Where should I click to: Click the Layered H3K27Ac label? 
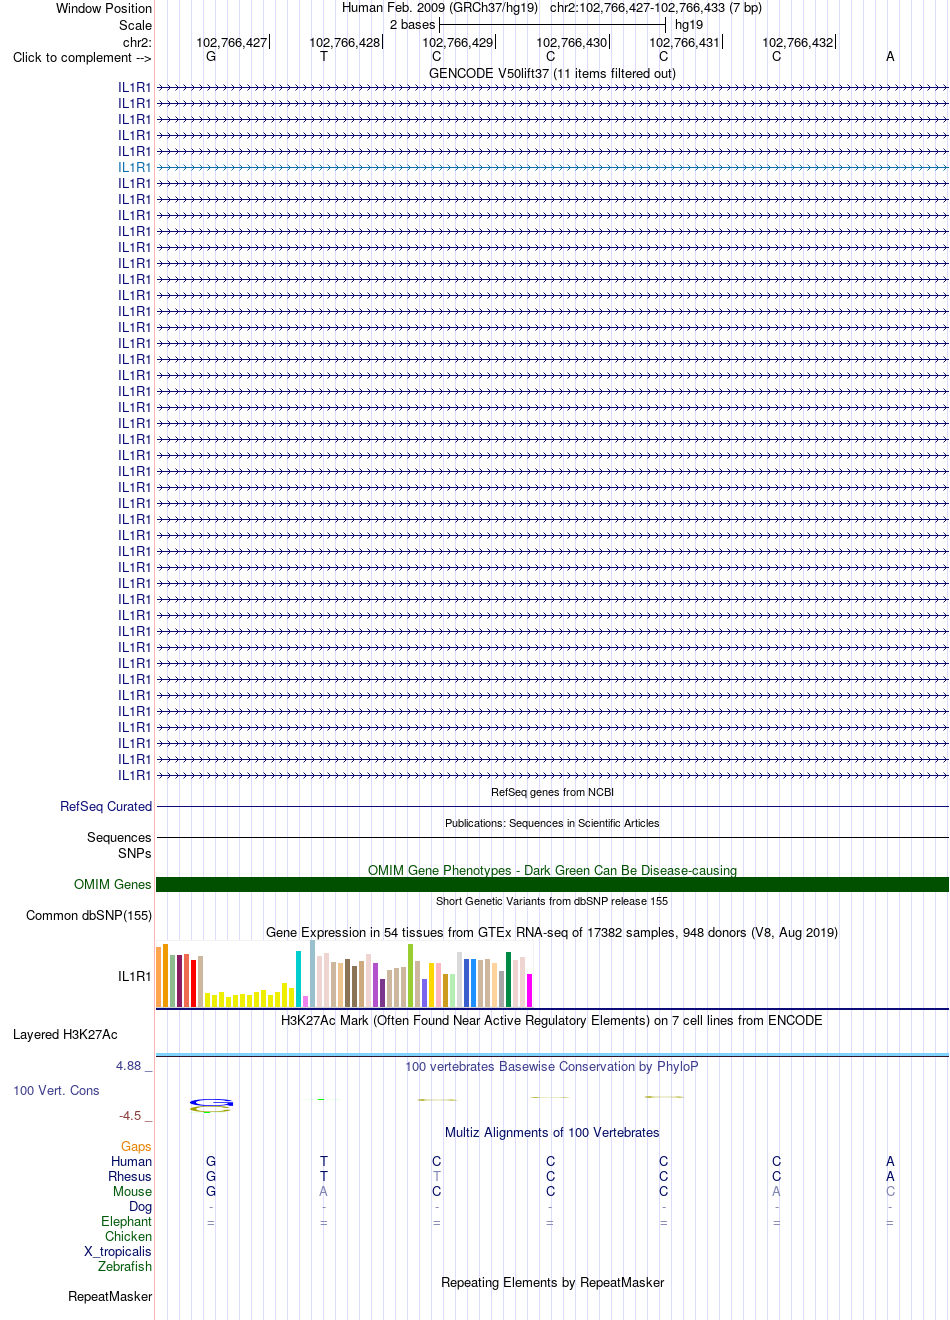point(65,1034)
